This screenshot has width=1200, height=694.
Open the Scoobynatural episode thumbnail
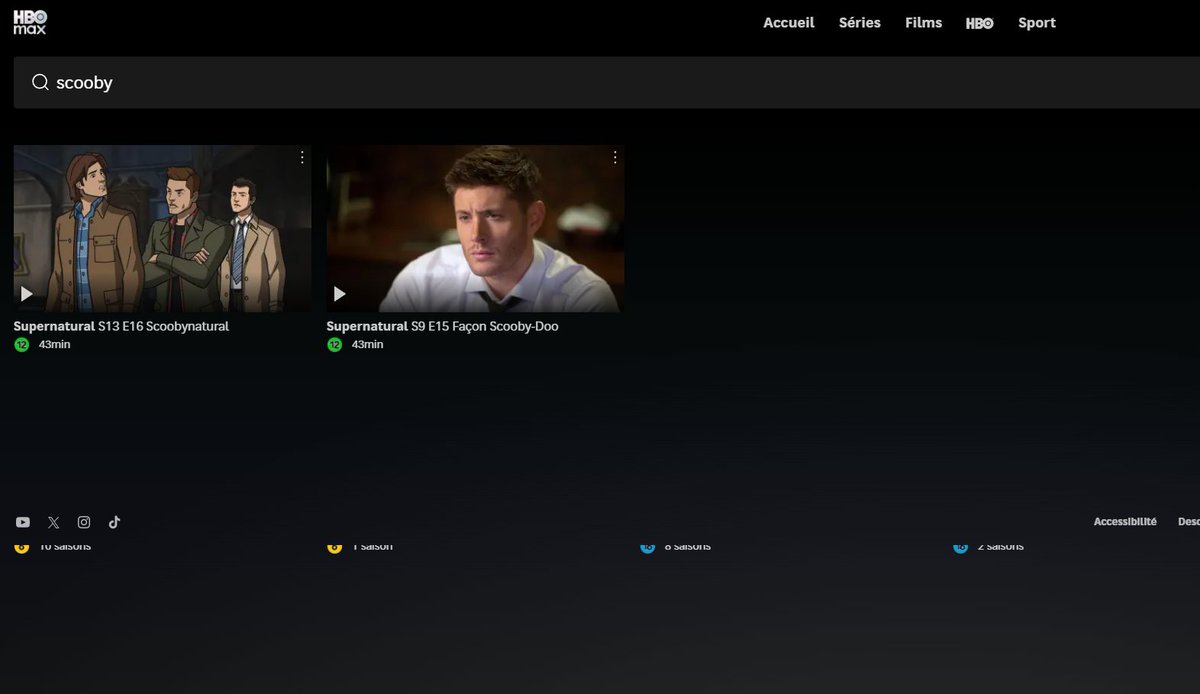(162, 229)
